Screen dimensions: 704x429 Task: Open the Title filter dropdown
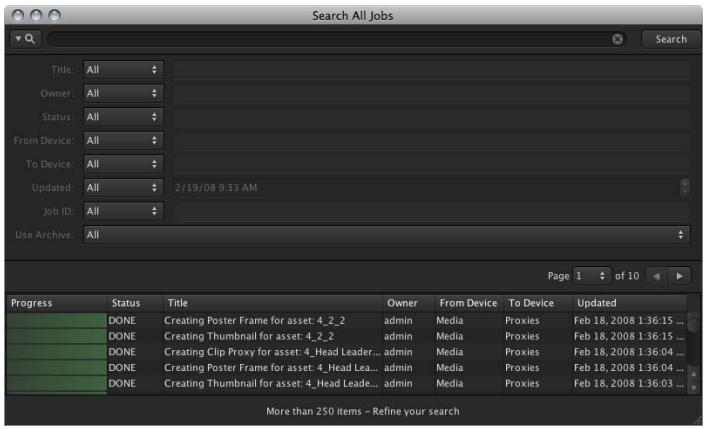pyautogui.click(x=123, y=70)
